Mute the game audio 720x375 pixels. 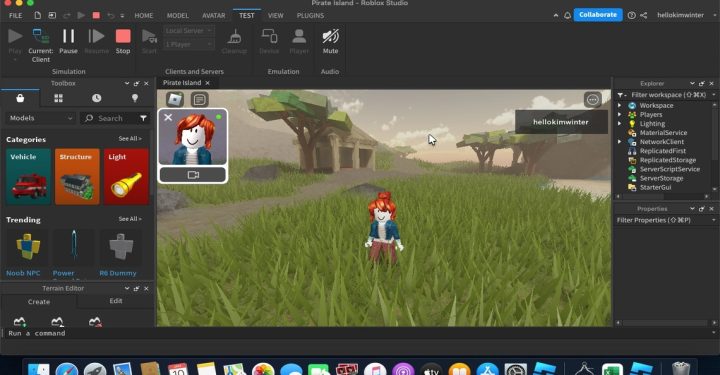tap(330, 41)
